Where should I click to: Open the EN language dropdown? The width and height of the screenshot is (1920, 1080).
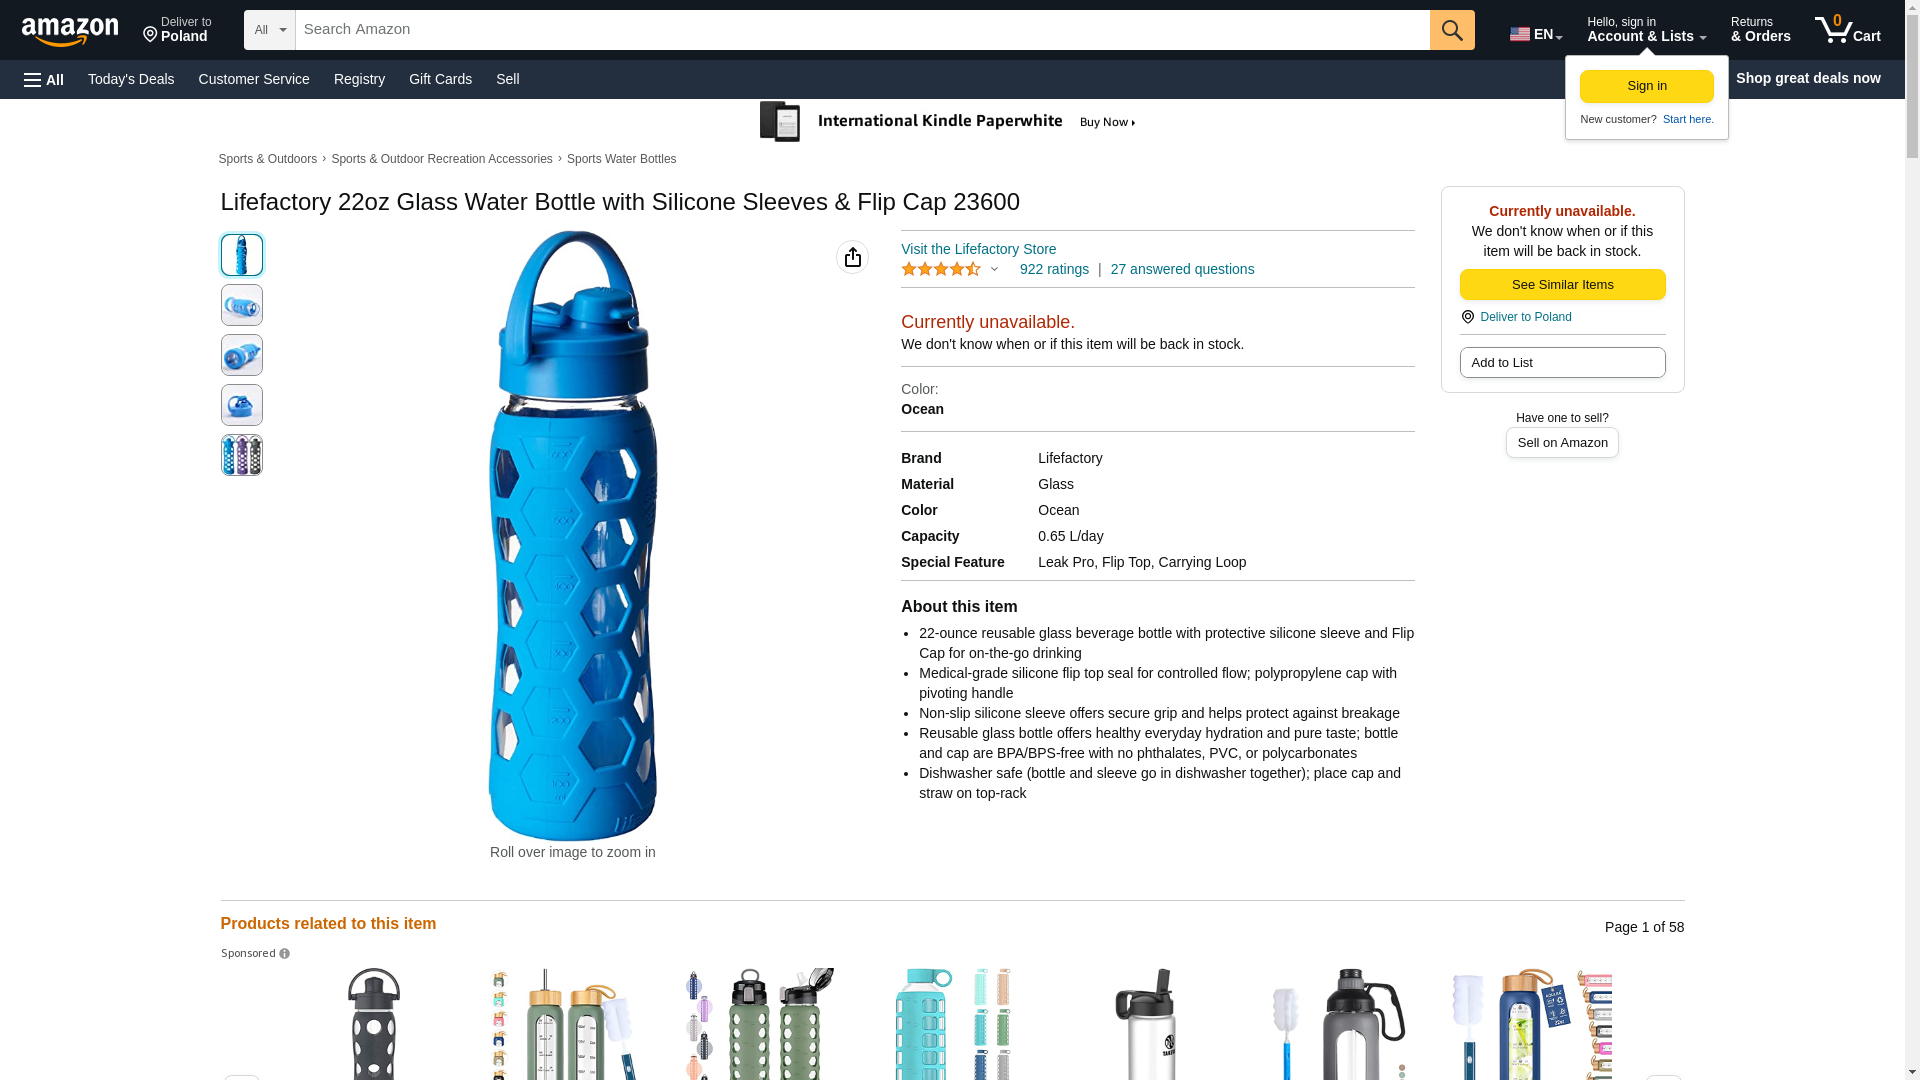pos(1536,34)
